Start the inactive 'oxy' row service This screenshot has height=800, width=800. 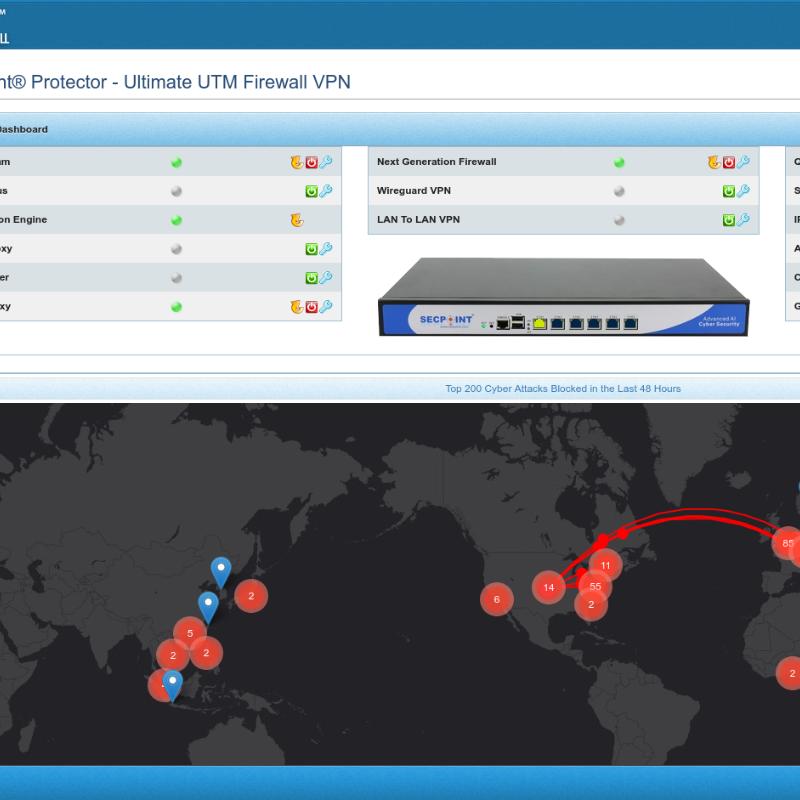tap(311, 249)
